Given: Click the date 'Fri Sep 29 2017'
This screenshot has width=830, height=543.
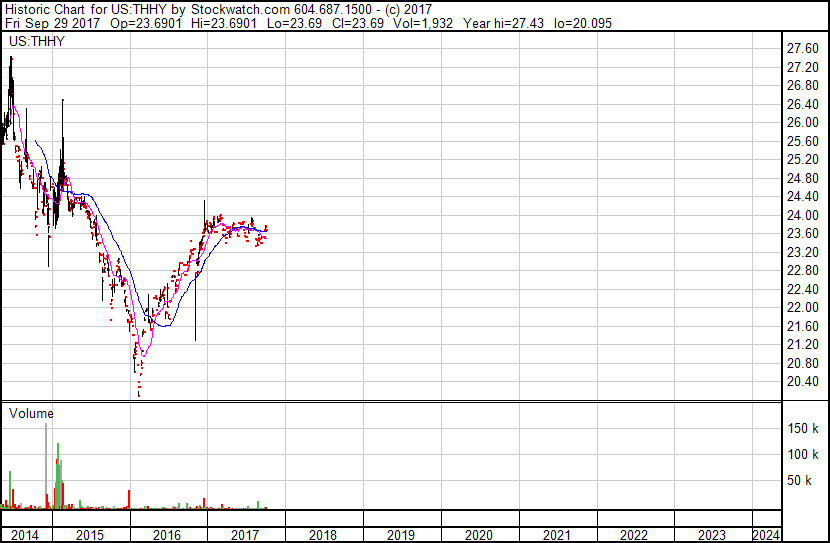Looking at the screenshot, I should pos(52,23).
